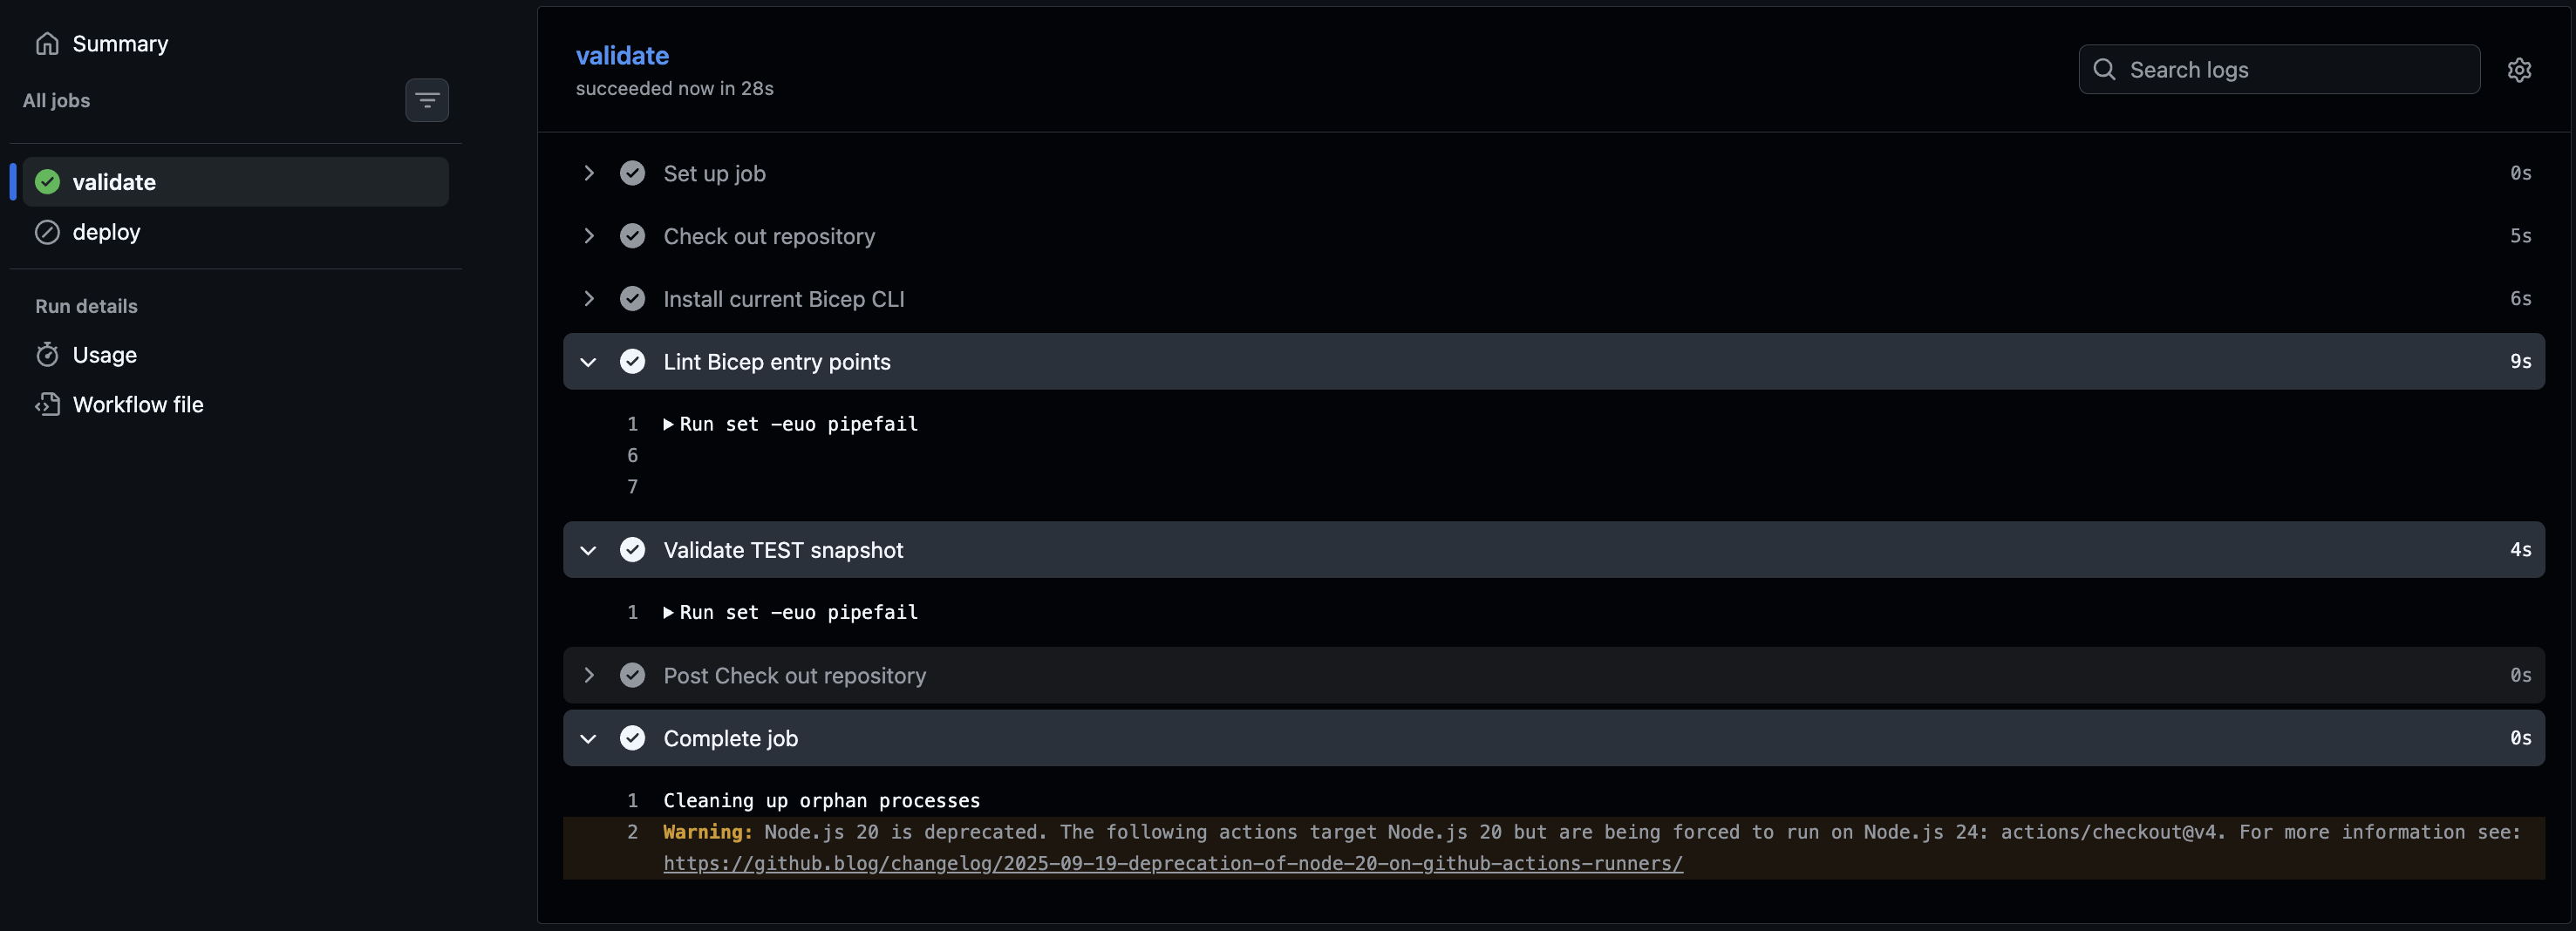Click the green success icon beside validate
This screenshot has height=931, width=2576.
(x=47, y=182)
